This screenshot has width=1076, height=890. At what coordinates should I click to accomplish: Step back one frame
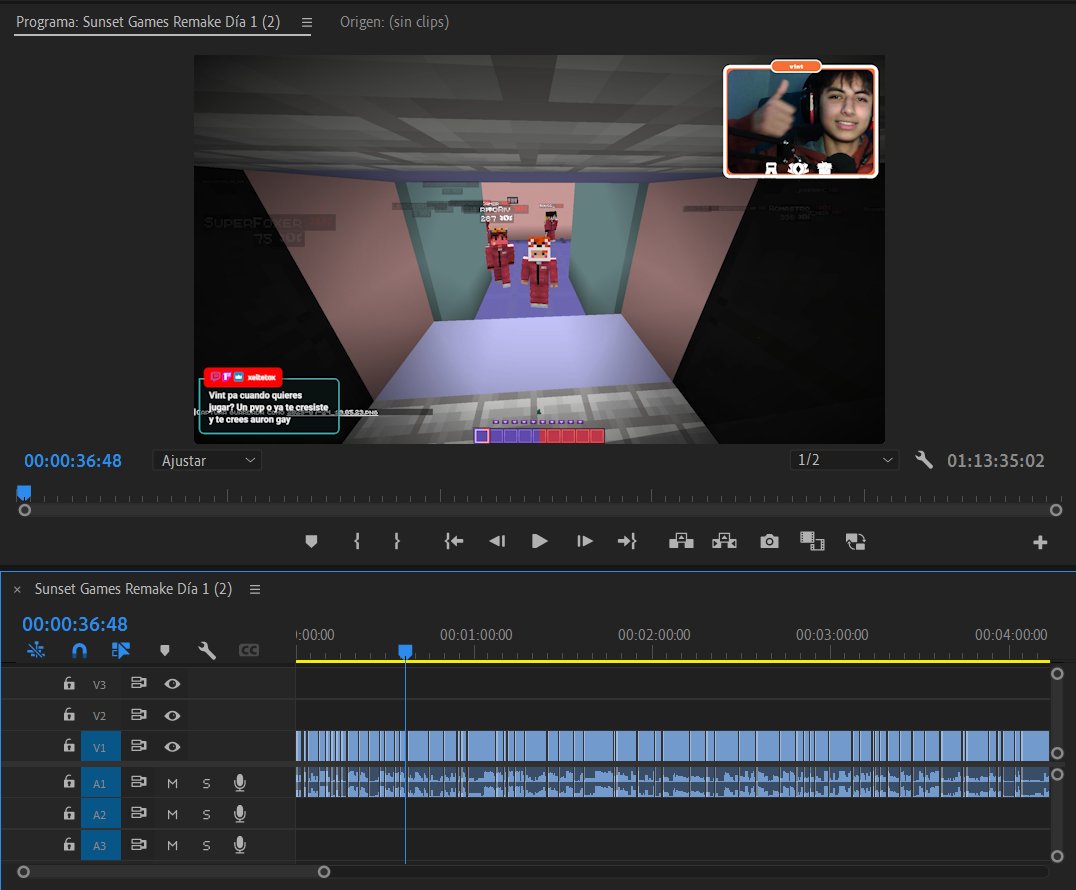click(x=497, y=541)
